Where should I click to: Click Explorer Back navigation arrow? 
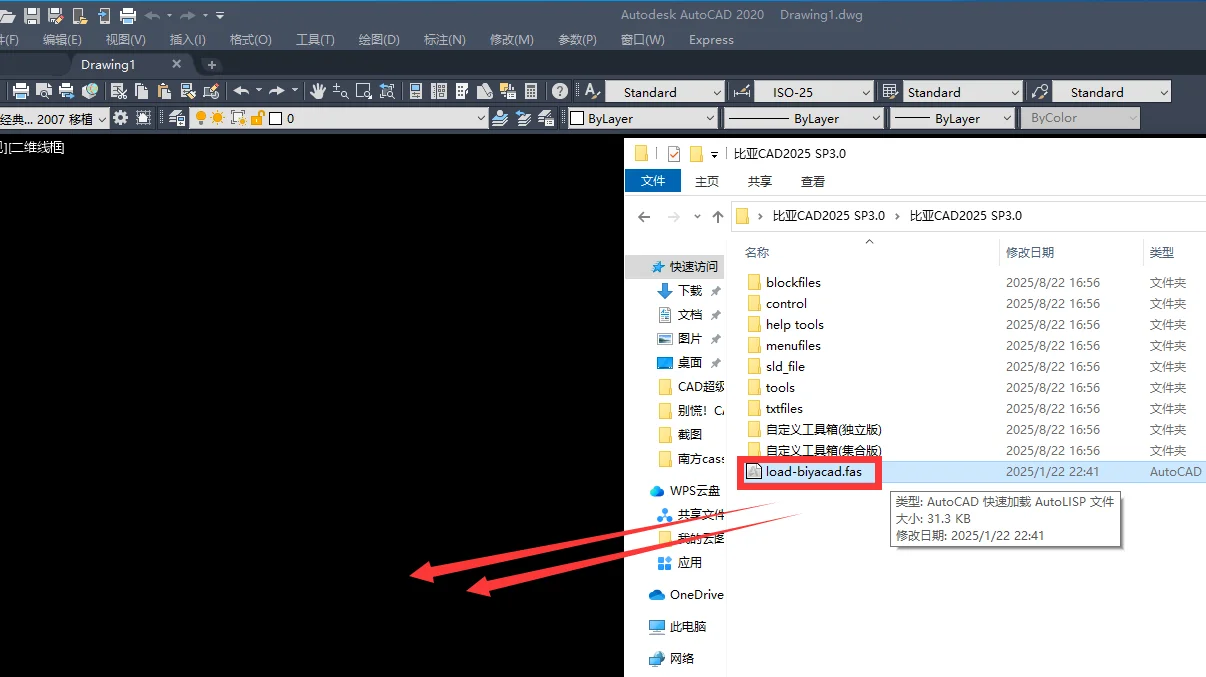(x=644, y=216)
